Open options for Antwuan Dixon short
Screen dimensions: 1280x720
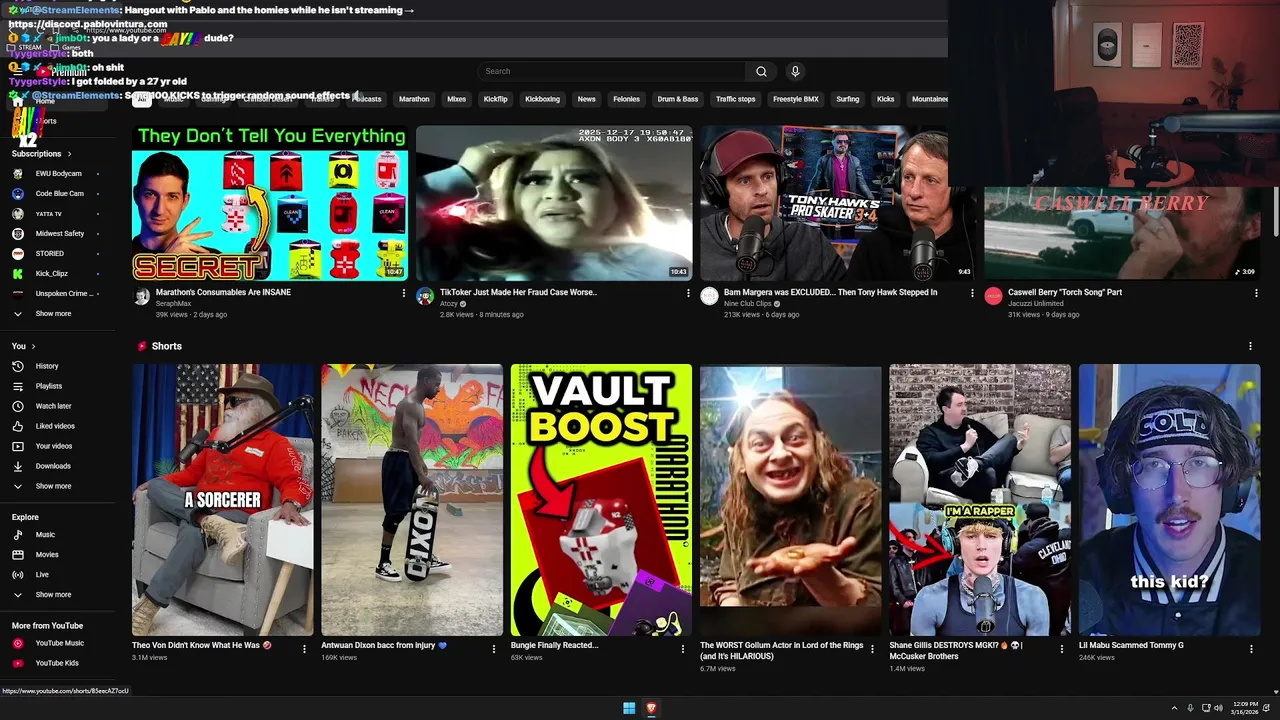click(494, 649)
